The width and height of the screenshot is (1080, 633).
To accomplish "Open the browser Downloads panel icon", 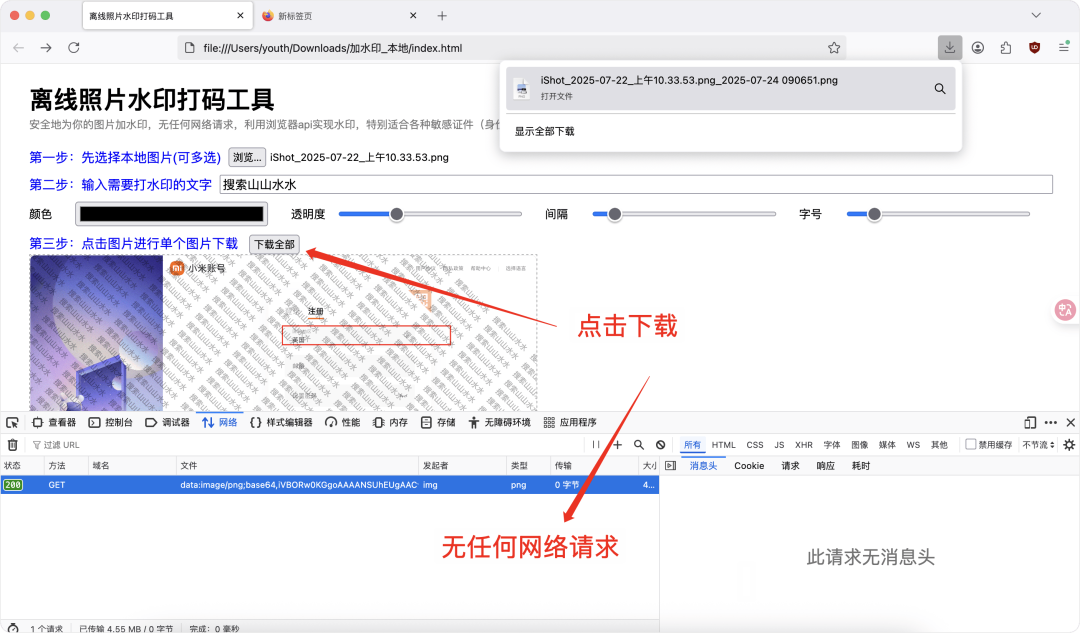I will click(949, 47).
